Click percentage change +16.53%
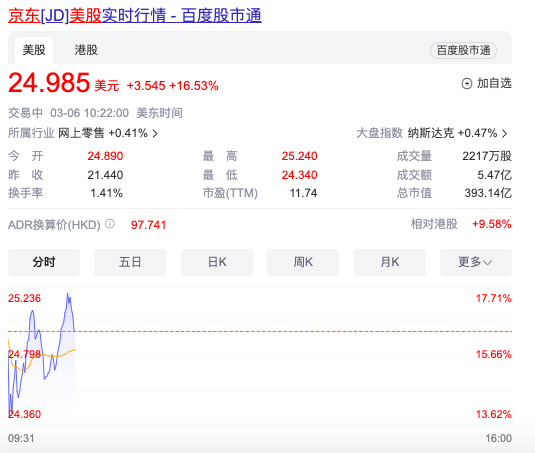Image resolution: width=535 pixels, height=453 pixels. coord(194,86)
